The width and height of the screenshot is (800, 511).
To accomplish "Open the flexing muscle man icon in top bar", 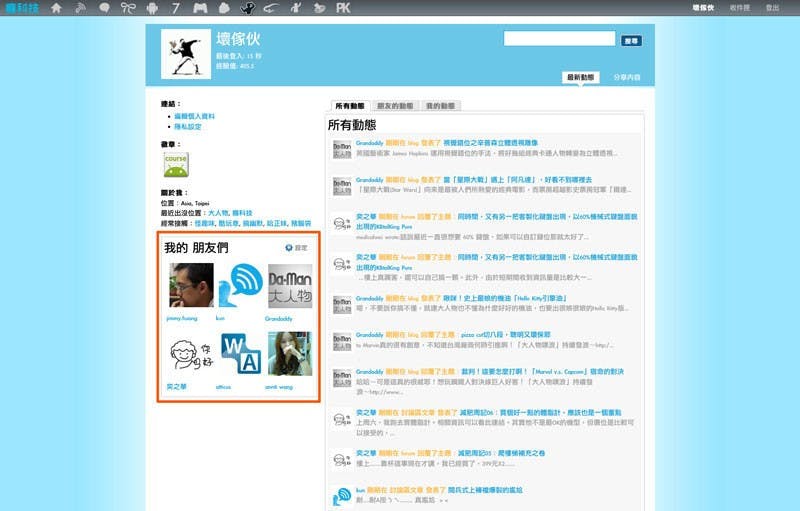I will click(248, 8).
